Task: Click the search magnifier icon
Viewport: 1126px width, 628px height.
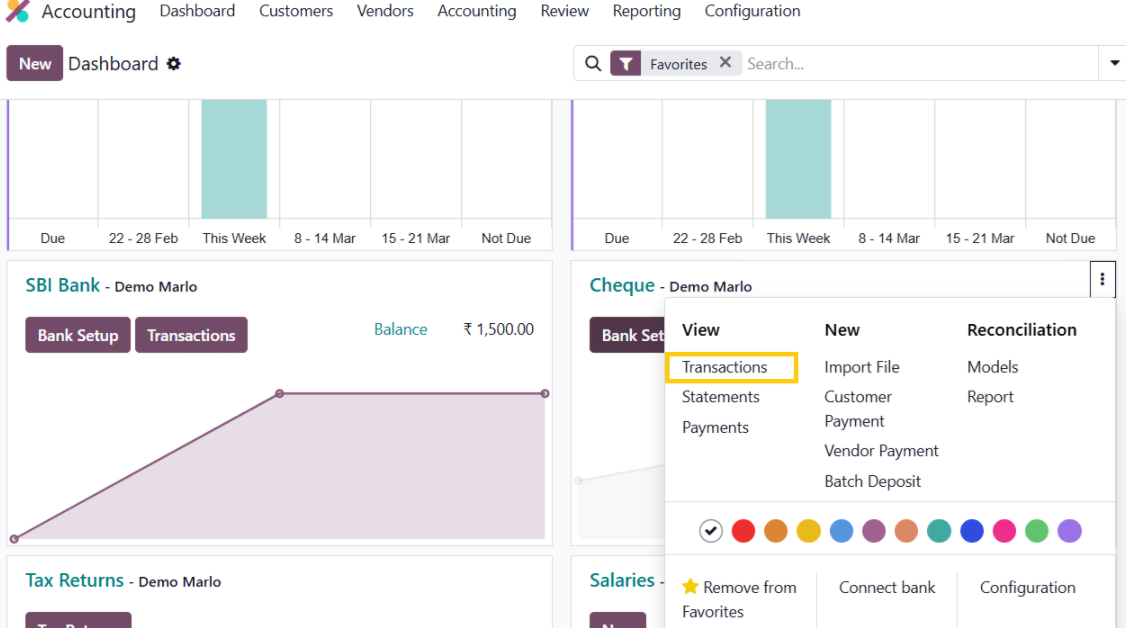Action: pyautogui.click(x=593, y=64)
